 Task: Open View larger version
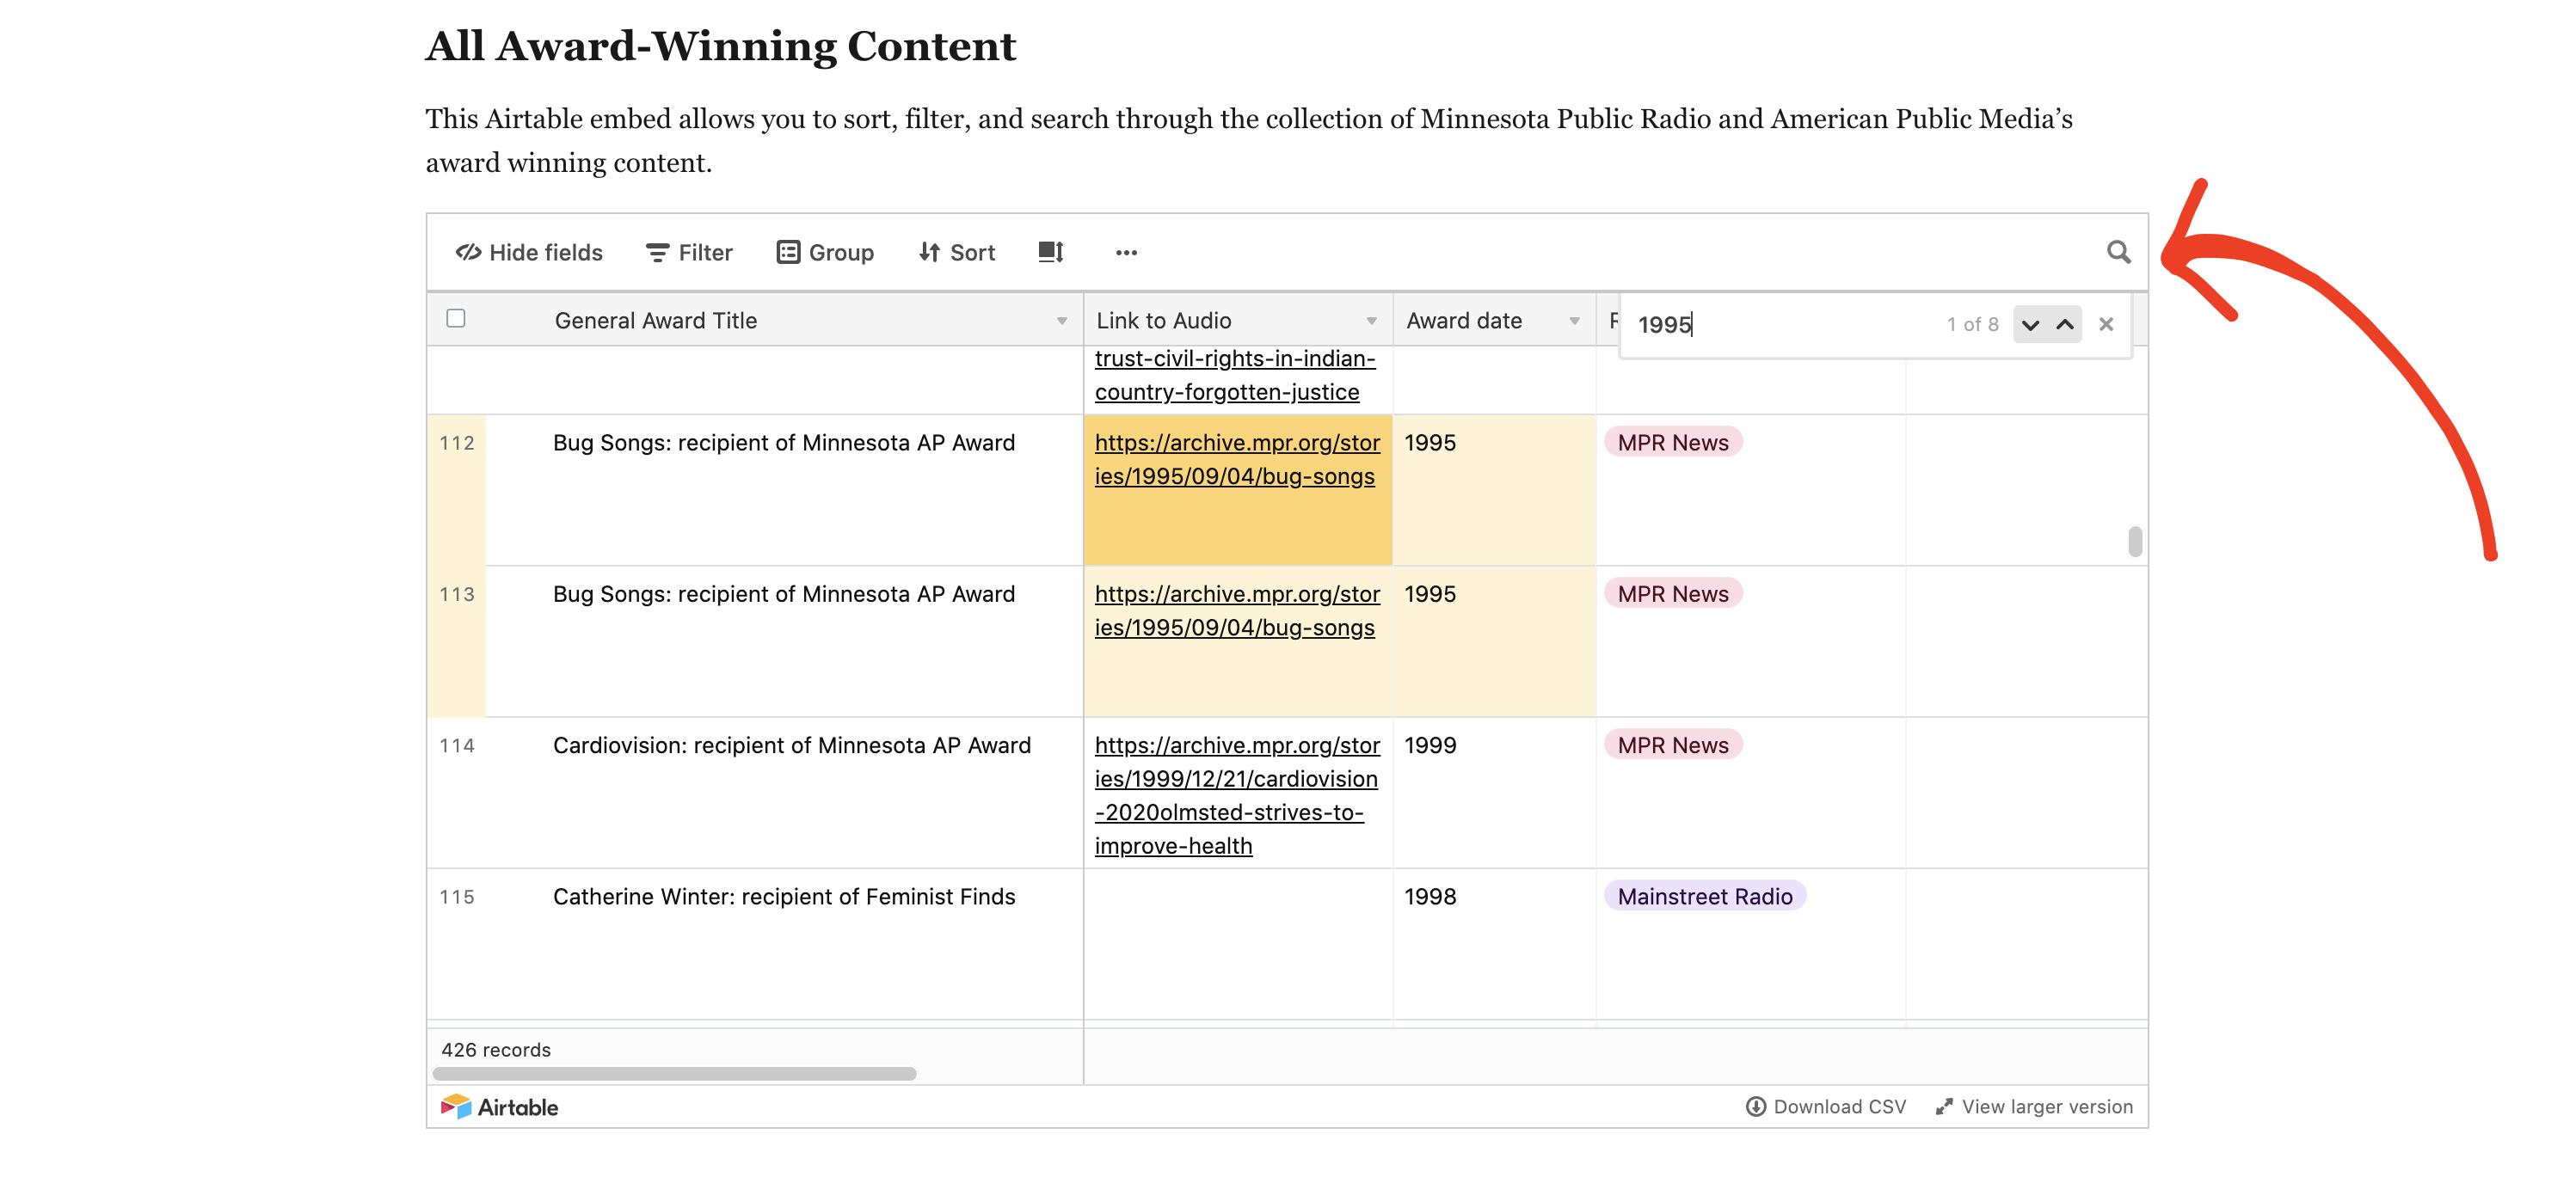click(x=2034, y=1107)
